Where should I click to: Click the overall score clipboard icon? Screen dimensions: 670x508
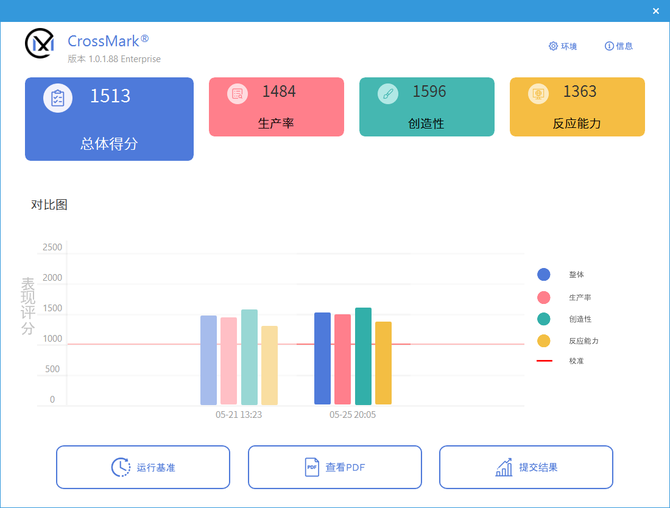[x=58, y=98]
